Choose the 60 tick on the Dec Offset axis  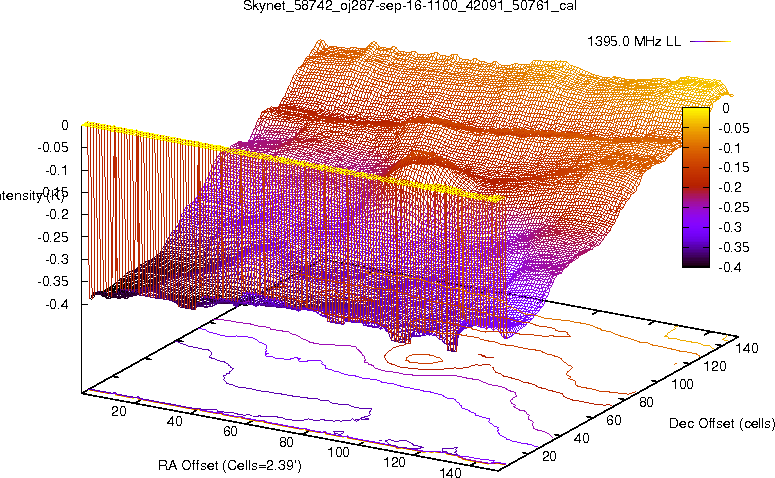[614, 420]
